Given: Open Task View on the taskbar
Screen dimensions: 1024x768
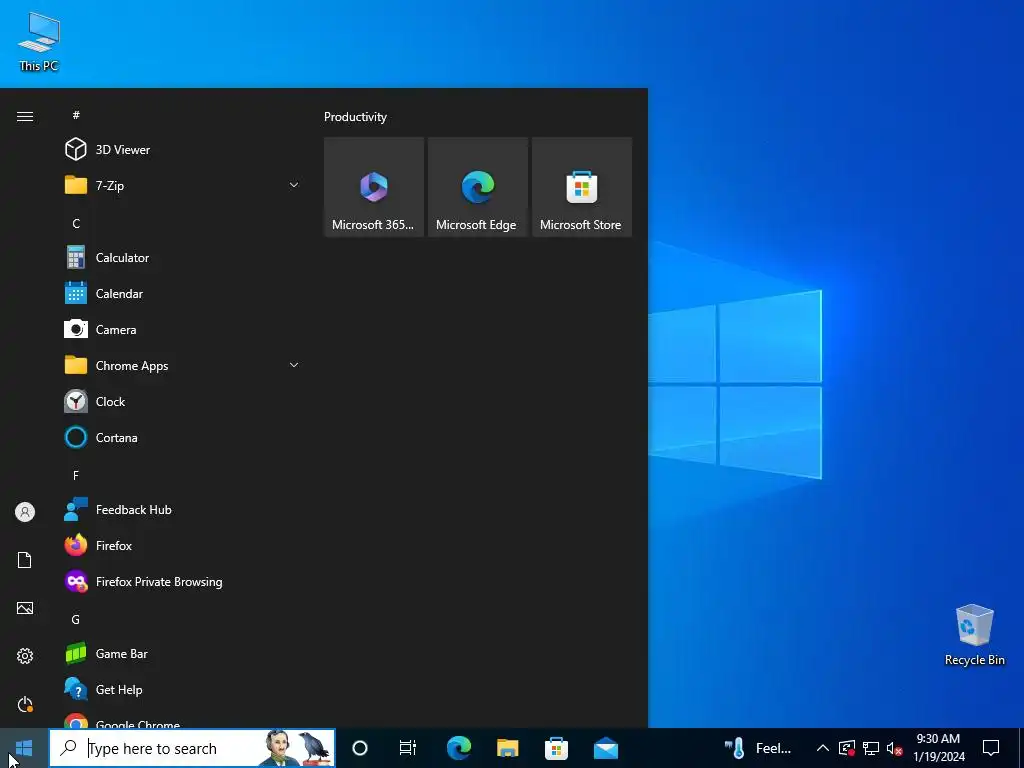Looking at the screenshot, I should (408, 748).
